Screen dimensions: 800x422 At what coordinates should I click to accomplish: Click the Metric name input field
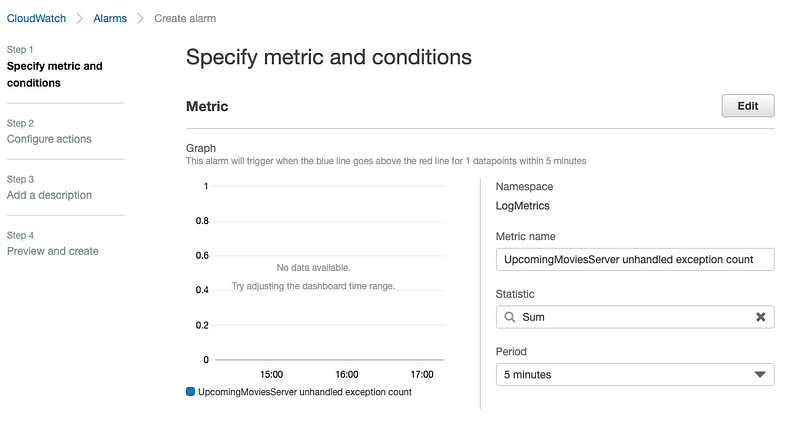pyautogui.click(x=635, y=259)
